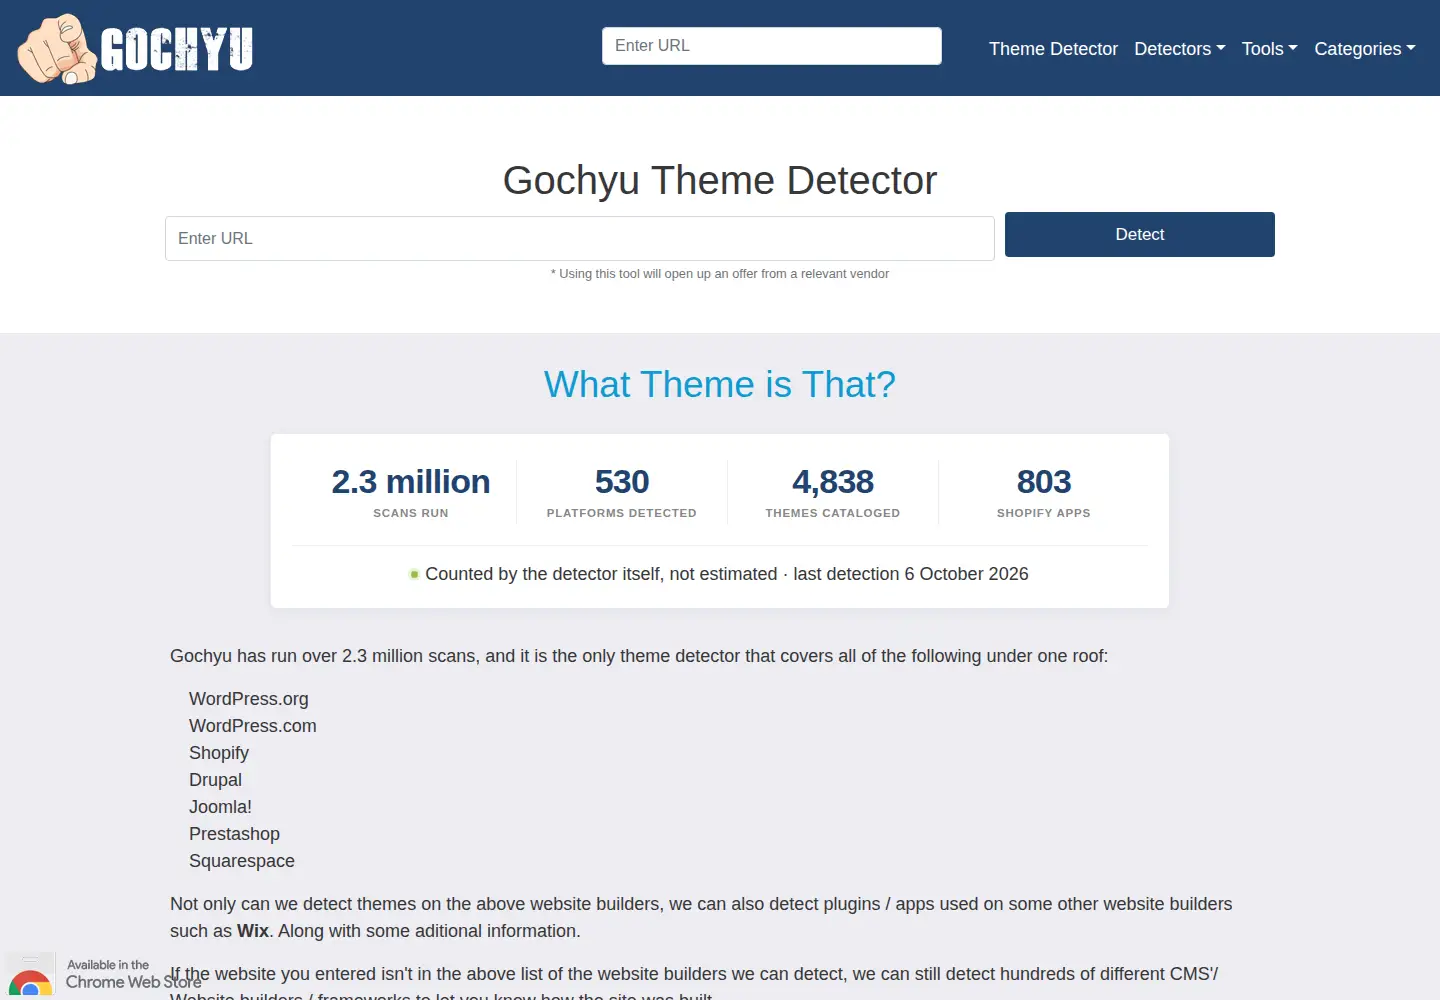Expand the Detectors dropdown menu
This screenshot has height=1000, width=1440.
[1180, 49]
